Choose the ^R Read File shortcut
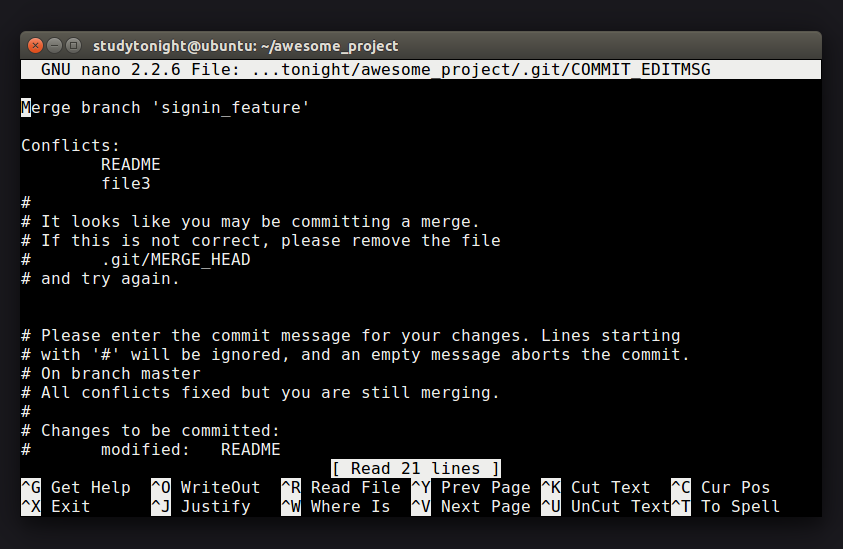The width and height of the screenshot is (843, 549). [341, 487]
